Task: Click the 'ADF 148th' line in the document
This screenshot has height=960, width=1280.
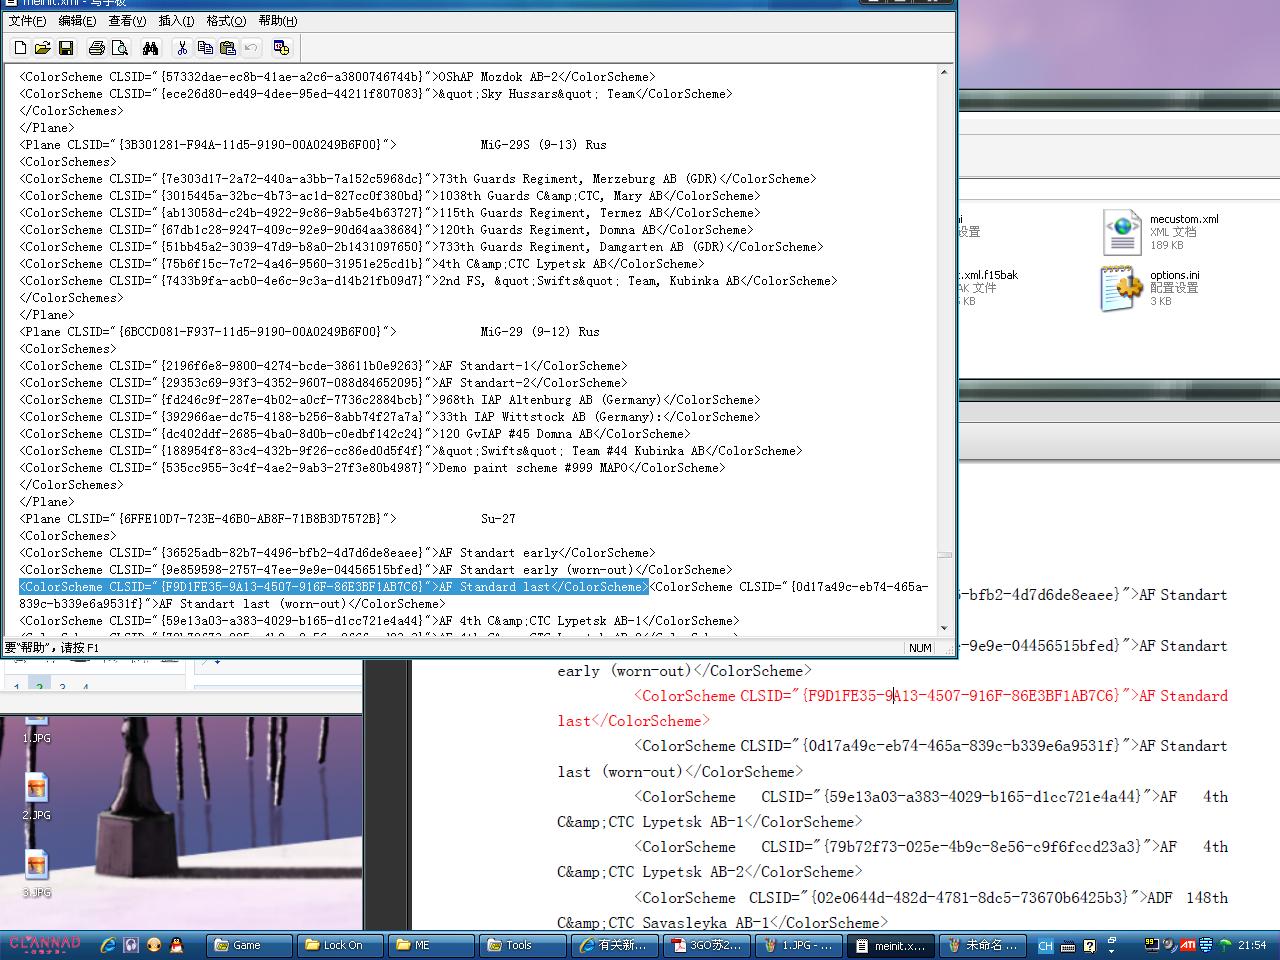Action: pyautogui.click(x=892, y=910)
